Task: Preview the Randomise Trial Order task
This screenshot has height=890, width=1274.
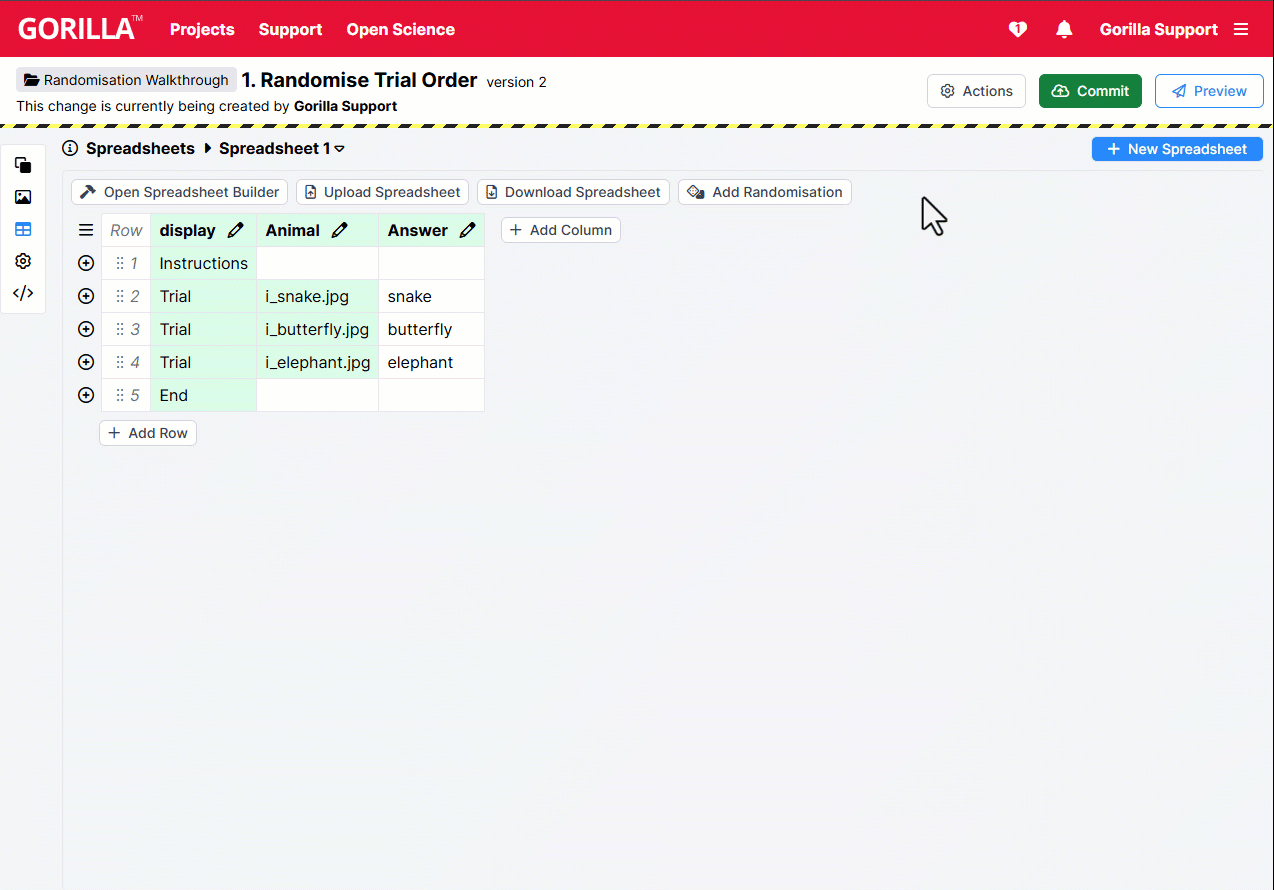Action: click(x=1209, y=90)
